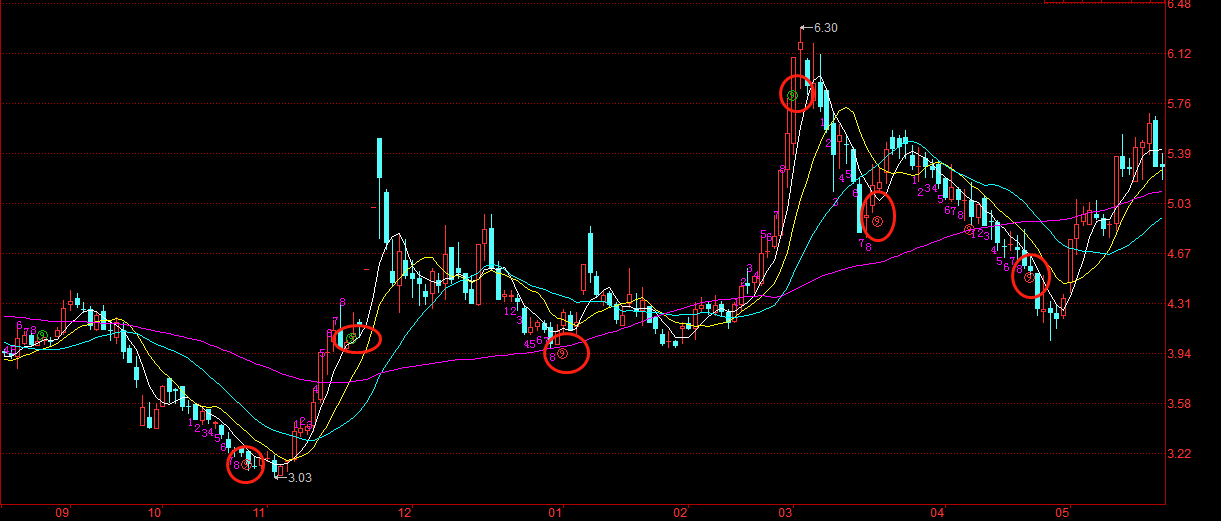Click the red-circled green 9 marker near the 6.30 peak
This screenshot has height=521, width=1221.
point(792,96)
